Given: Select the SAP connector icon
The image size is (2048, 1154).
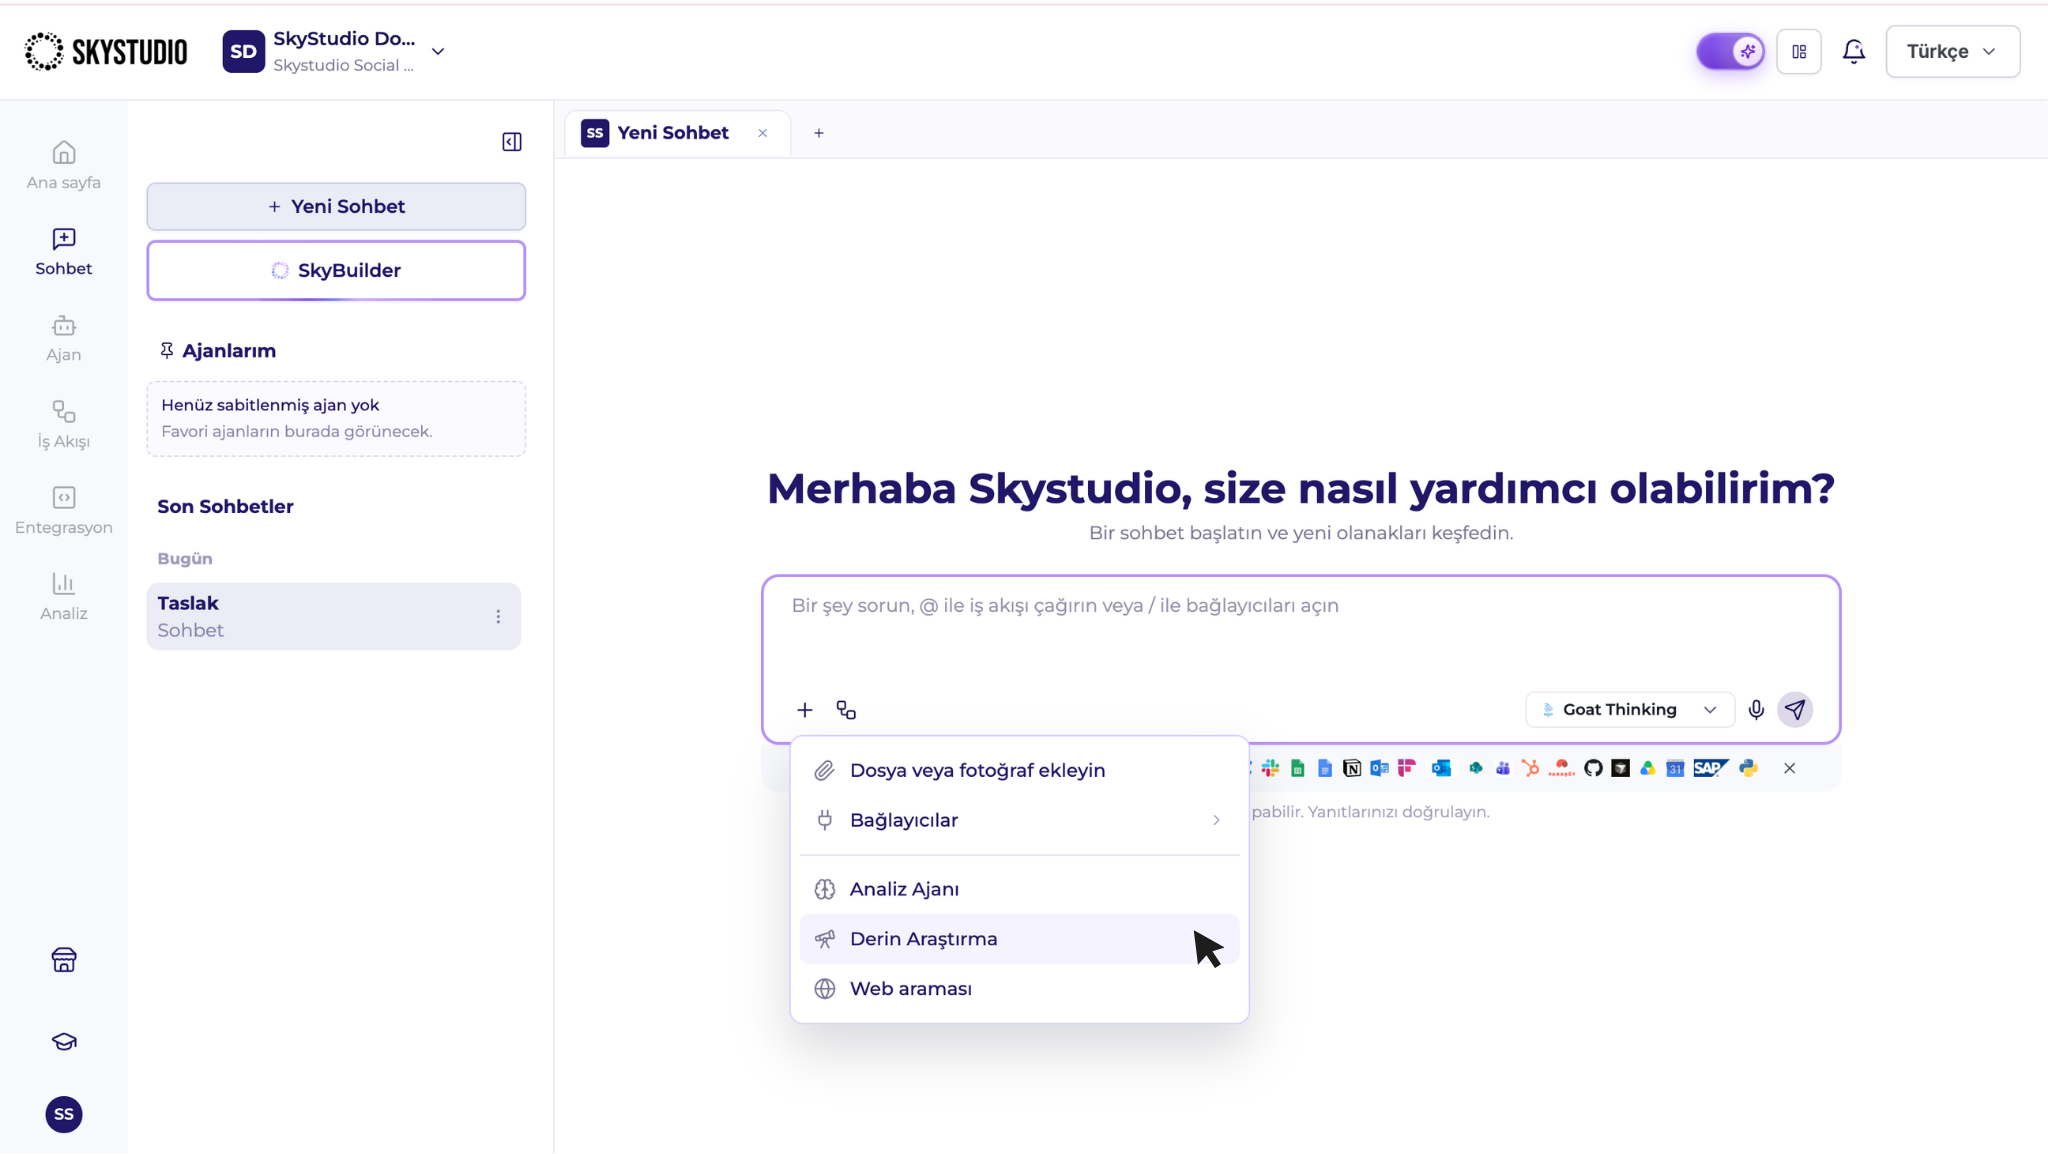Looking at the screenshot, I should click(1710, 768).
